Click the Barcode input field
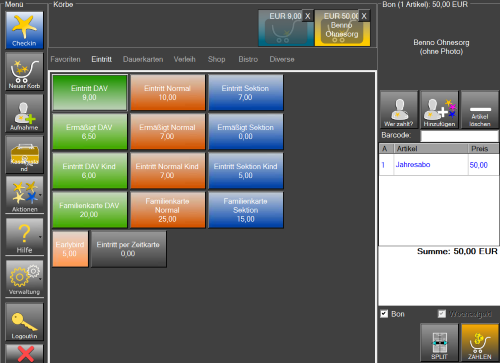 (x=459, y=136)
